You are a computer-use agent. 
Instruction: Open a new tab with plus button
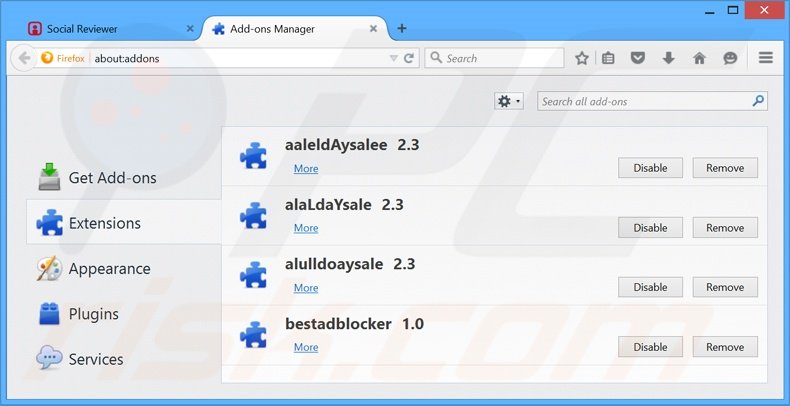tap(402, 29)
